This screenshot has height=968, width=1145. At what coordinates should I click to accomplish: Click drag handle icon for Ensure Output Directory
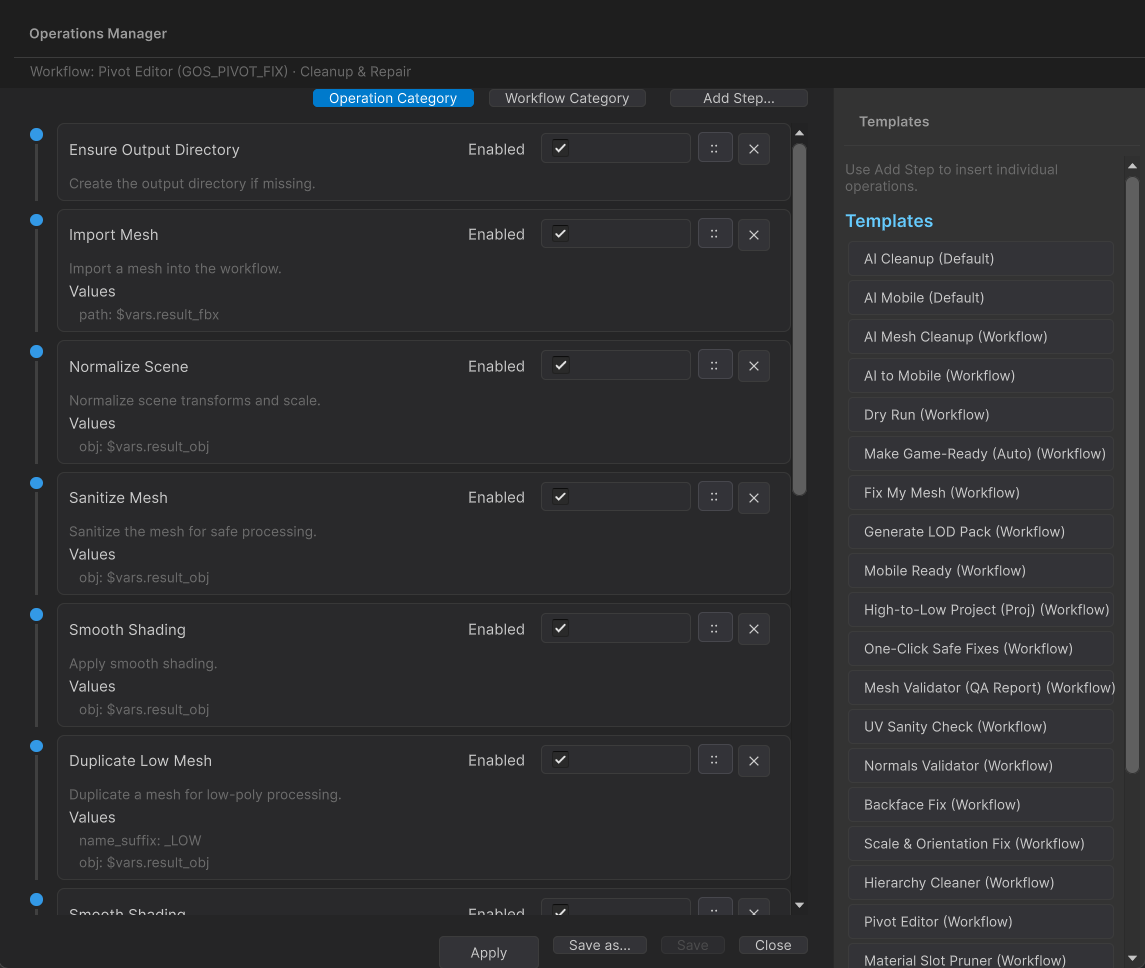click(x=714, y=149)
